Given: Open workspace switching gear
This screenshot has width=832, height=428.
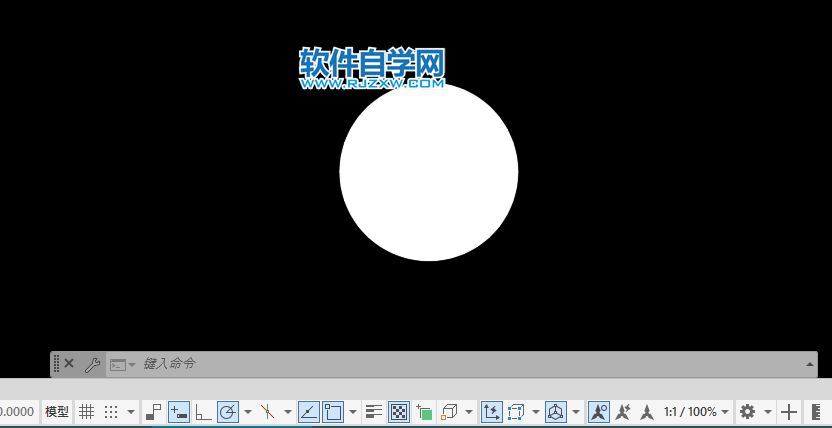Looking at the screenshot, I should point(748,412).
